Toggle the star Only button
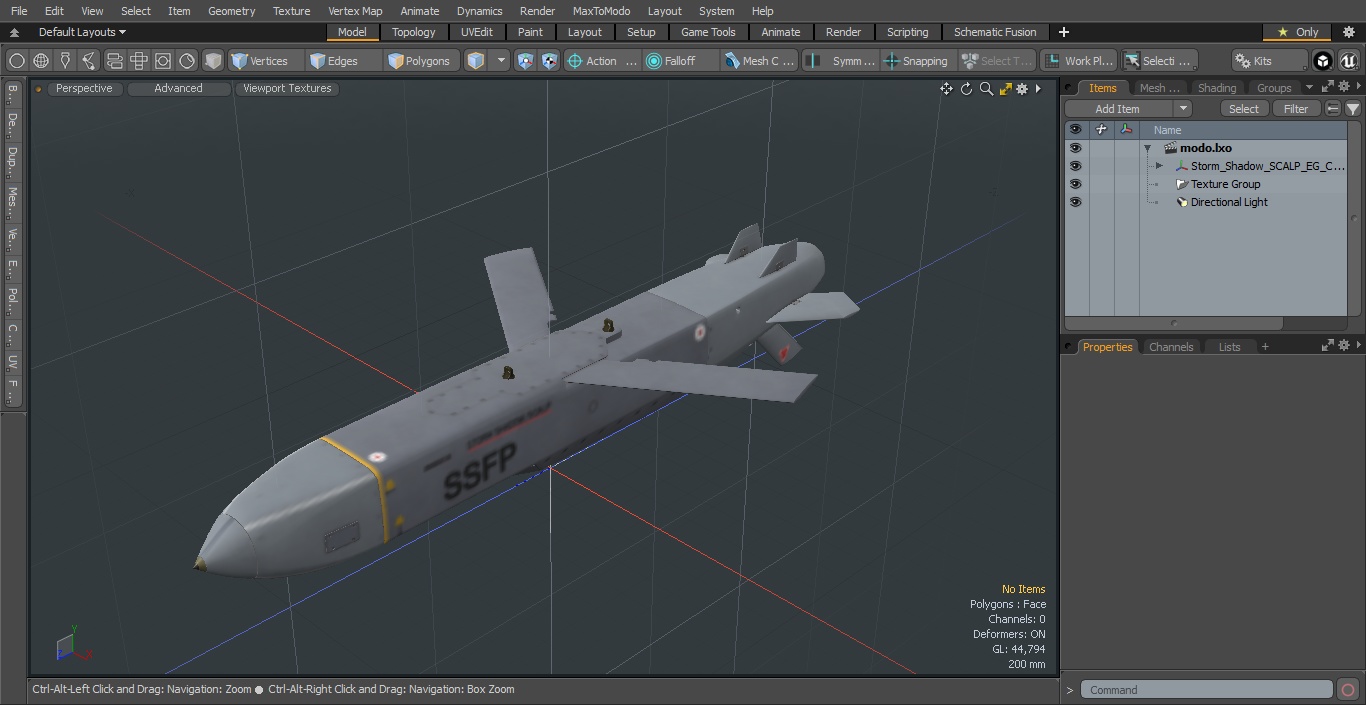Viewport: 1366px width, 705px height. pos(1297,32)
